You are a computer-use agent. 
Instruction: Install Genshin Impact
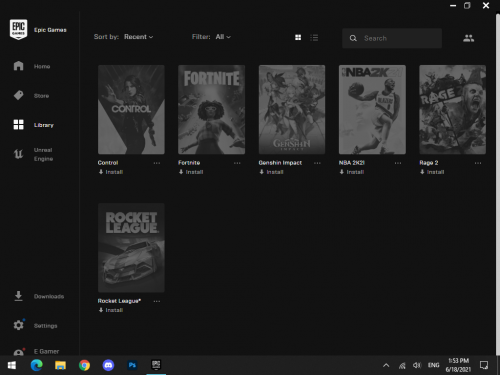pyautogui.click(x=272, y=172)
